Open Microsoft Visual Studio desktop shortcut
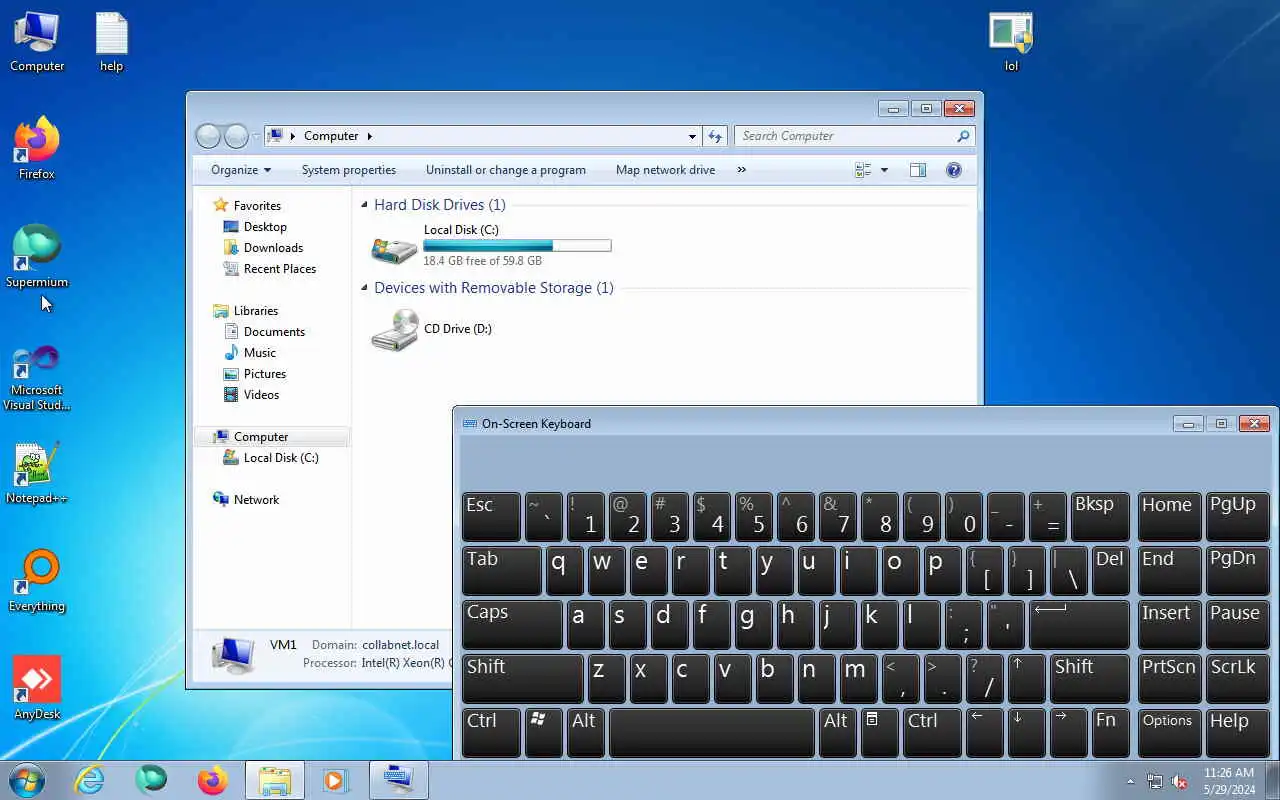 coord(37,377)
